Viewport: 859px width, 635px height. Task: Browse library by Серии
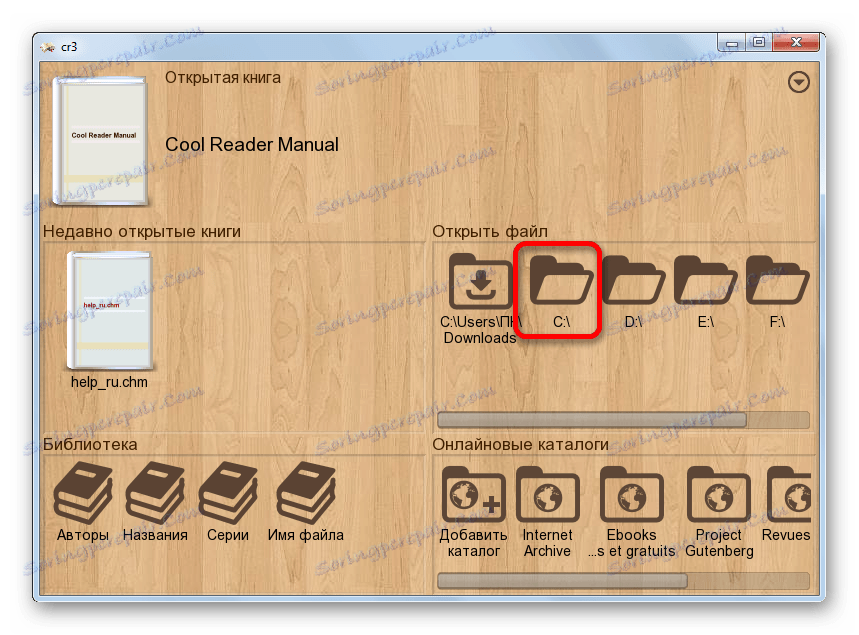[227, 493]
